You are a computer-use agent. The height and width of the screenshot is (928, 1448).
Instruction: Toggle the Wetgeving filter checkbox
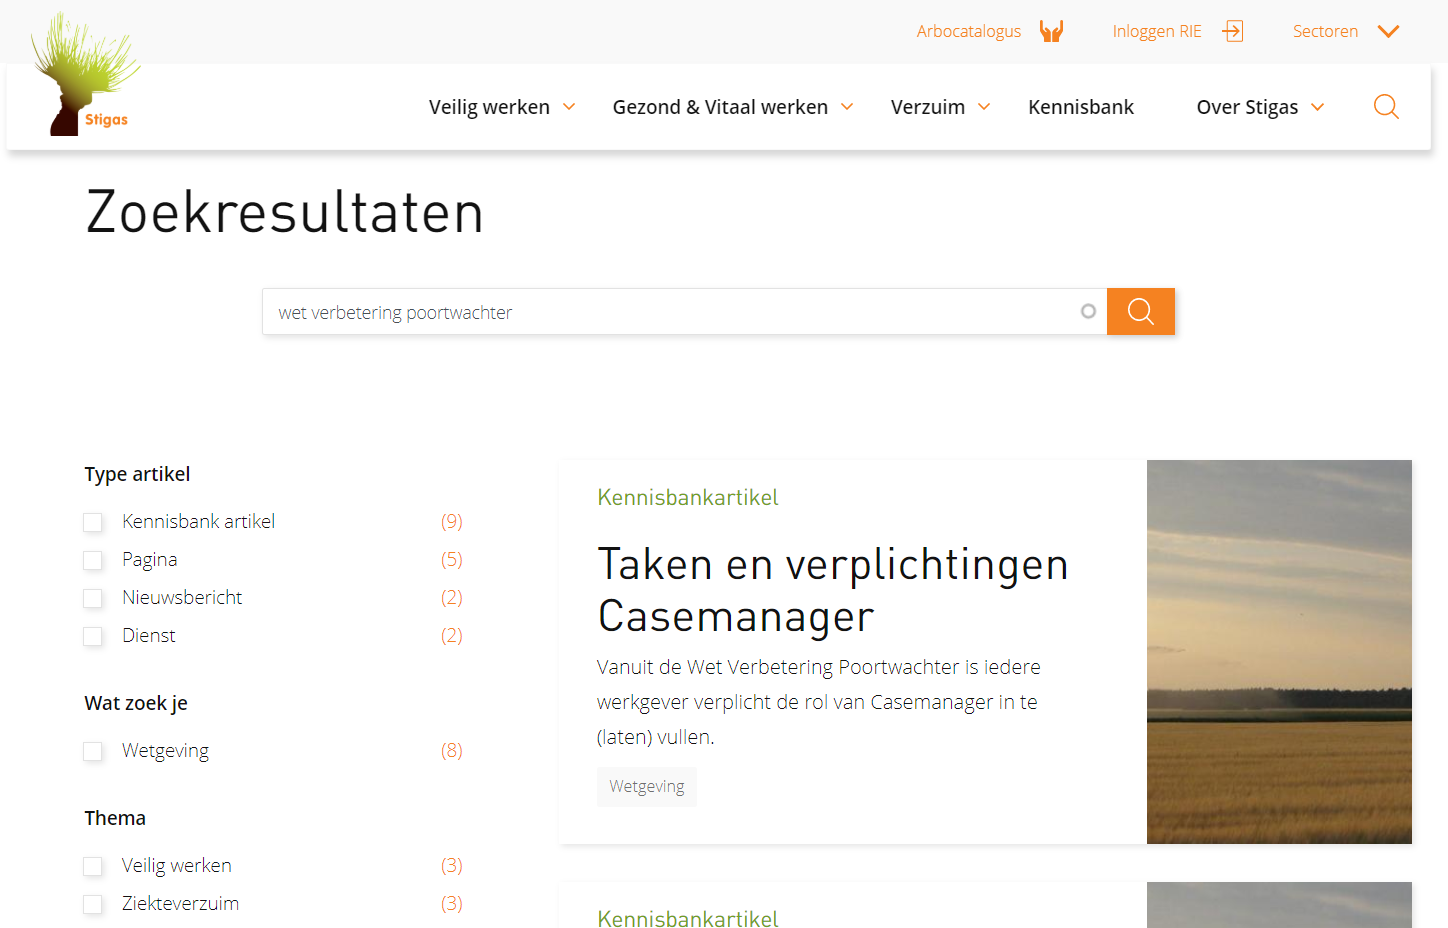tap(93, 751)
